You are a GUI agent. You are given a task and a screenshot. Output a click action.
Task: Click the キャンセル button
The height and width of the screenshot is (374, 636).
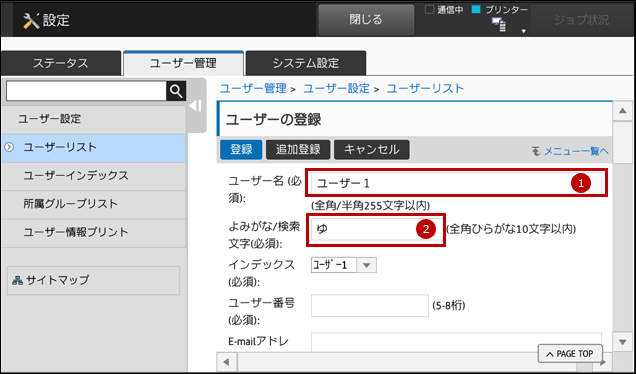372,150
